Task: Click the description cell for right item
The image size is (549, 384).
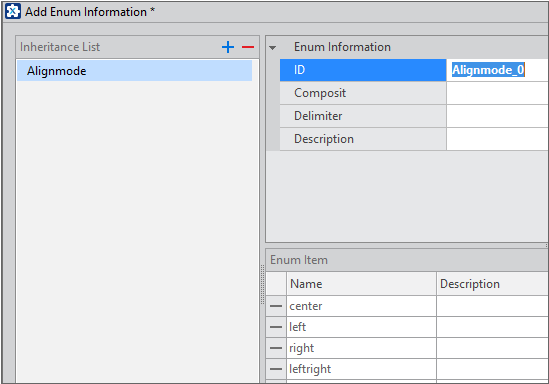Action: click(x=492, y=348)
